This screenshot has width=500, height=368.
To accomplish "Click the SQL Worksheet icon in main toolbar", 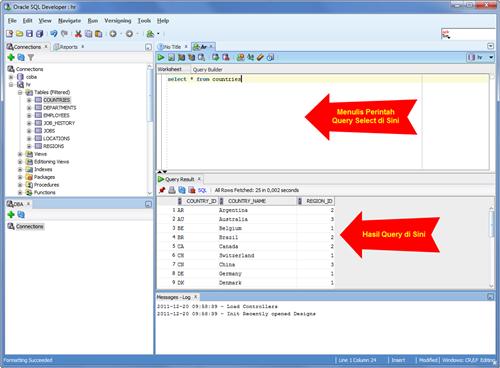I will [x=150, y=34].
